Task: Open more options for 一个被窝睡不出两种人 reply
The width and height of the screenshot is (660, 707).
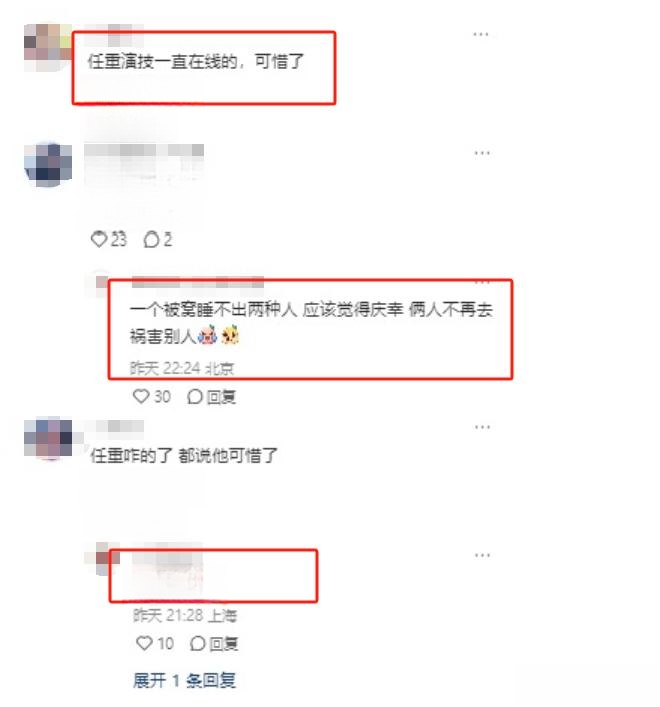Action: (482, 283)
